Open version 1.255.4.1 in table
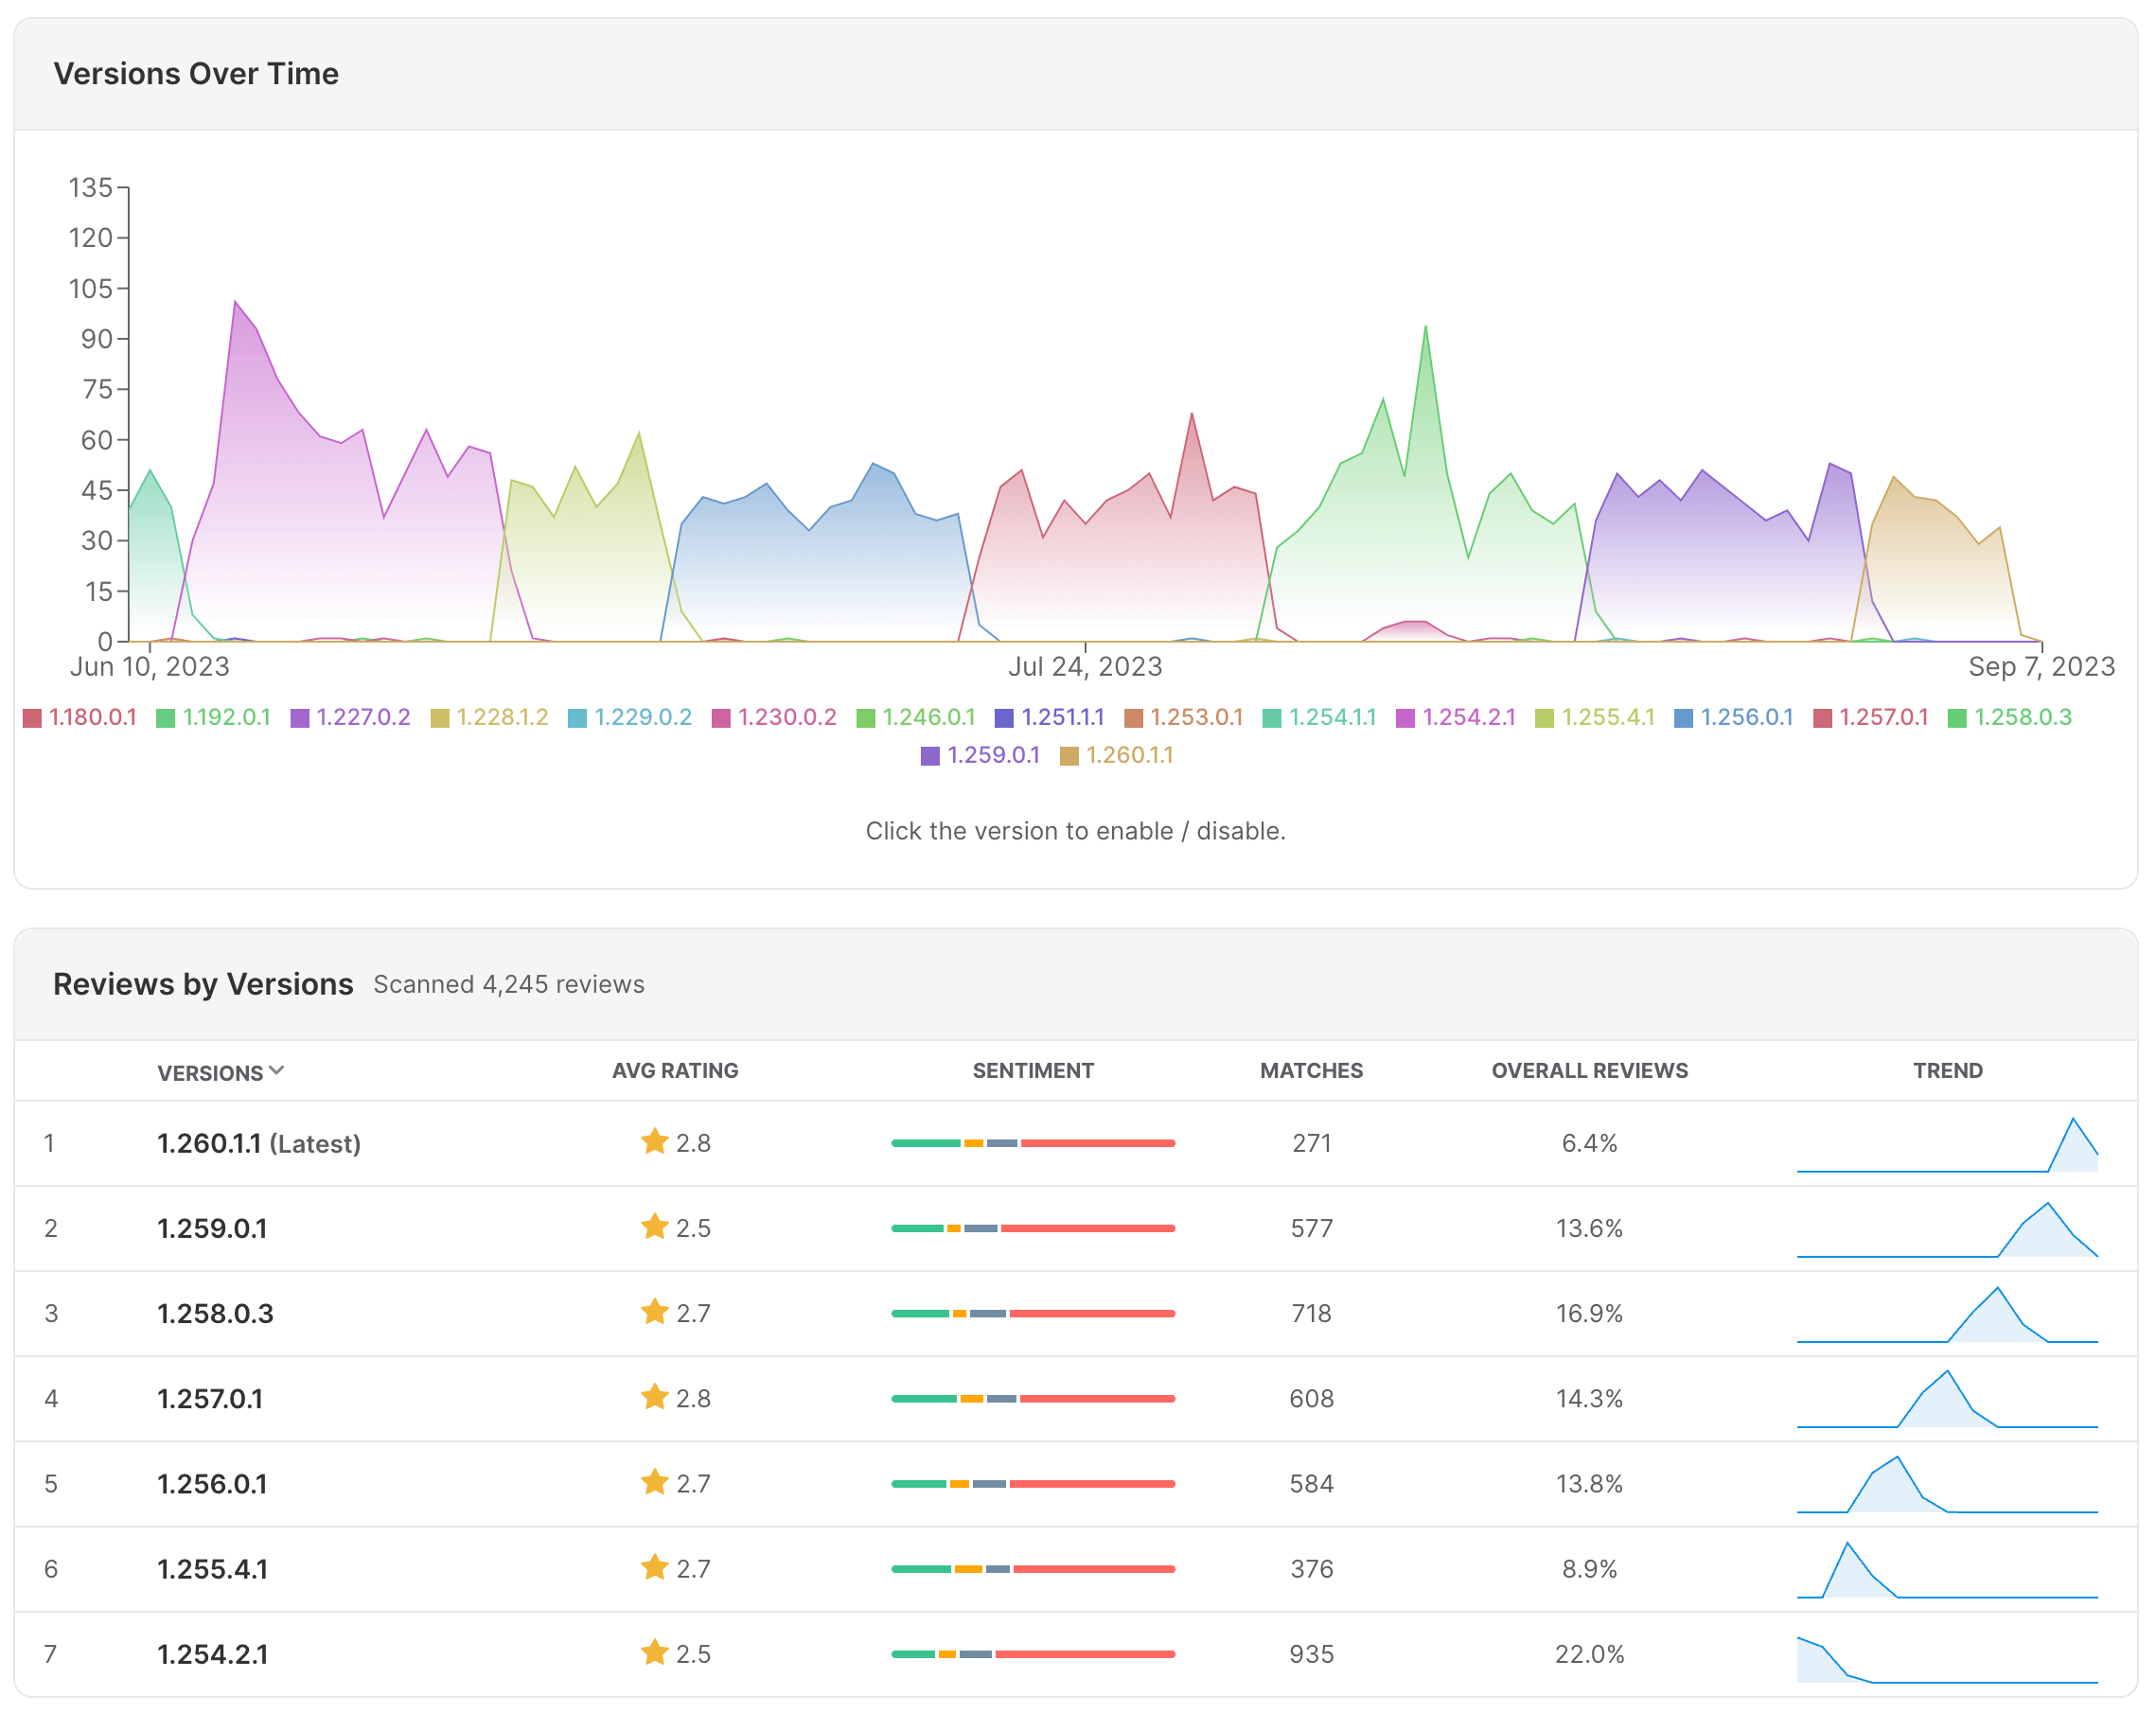The width and height of the screenshot is (2156, 1713). pyautogui.click(x=212, y=1568)
